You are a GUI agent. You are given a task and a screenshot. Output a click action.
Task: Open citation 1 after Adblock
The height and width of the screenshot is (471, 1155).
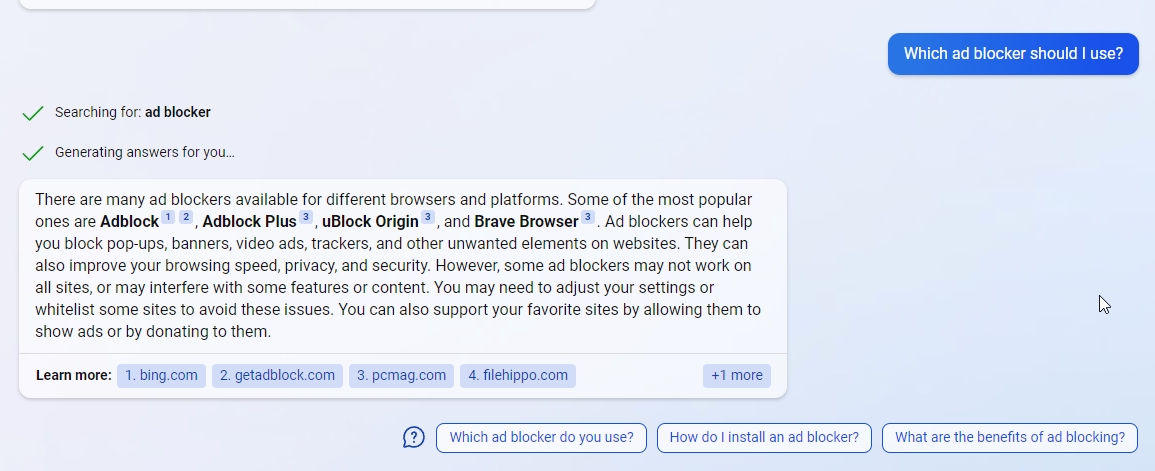click(168, 217)
